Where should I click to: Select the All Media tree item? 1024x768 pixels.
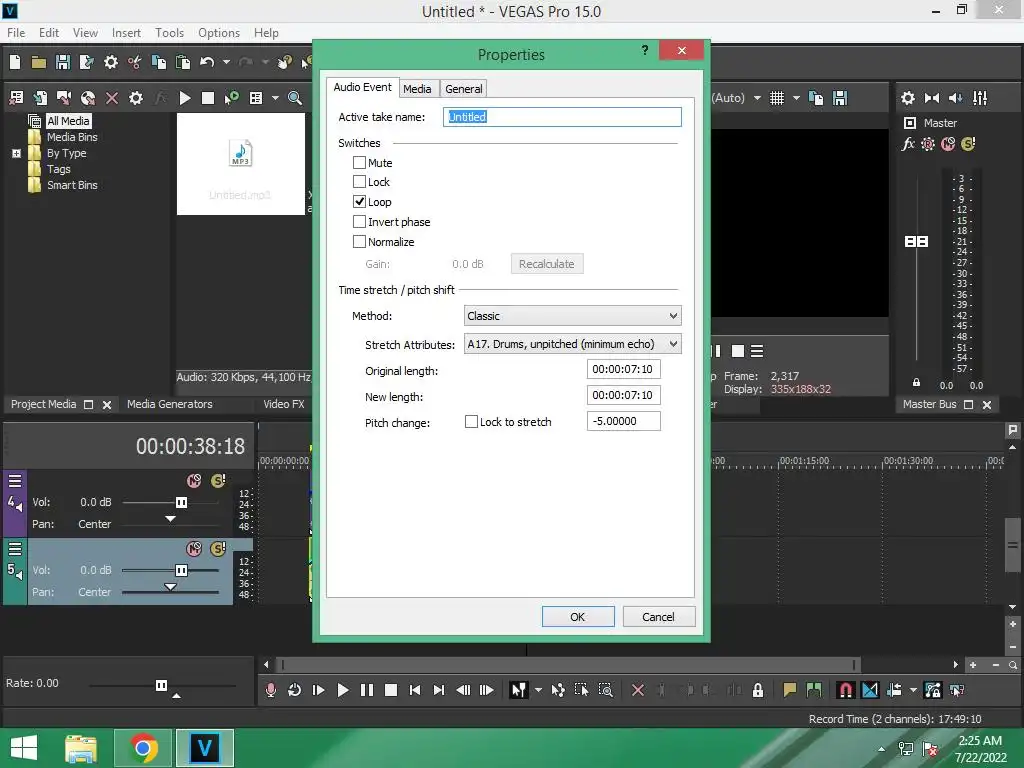pyautogui.click(x=68, y=121)
